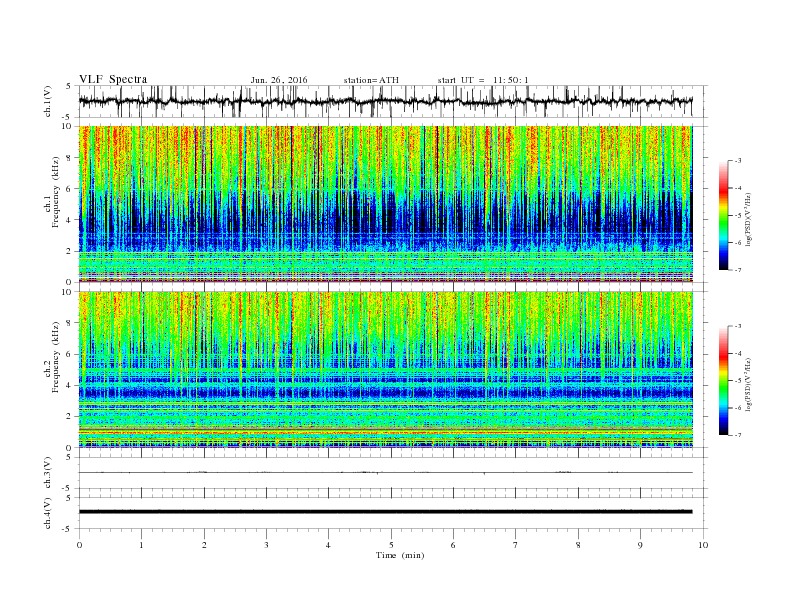792x612 pixels.
Task: Select the date text "Jun. 26, 2016"
Action: (279, 80)
